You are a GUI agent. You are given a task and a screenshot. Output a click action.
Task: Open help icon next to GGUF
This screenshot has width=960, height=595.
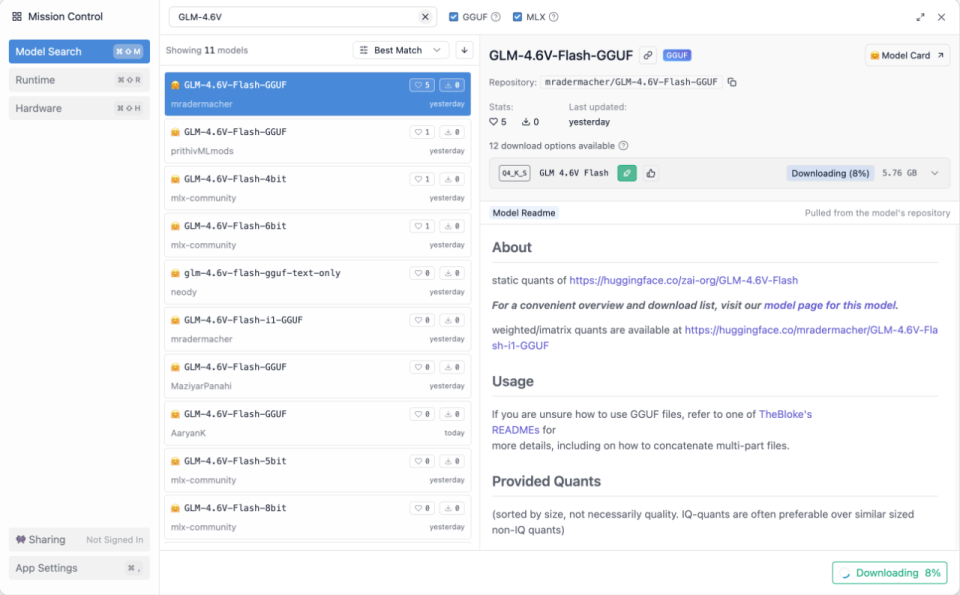coord(496,17)
